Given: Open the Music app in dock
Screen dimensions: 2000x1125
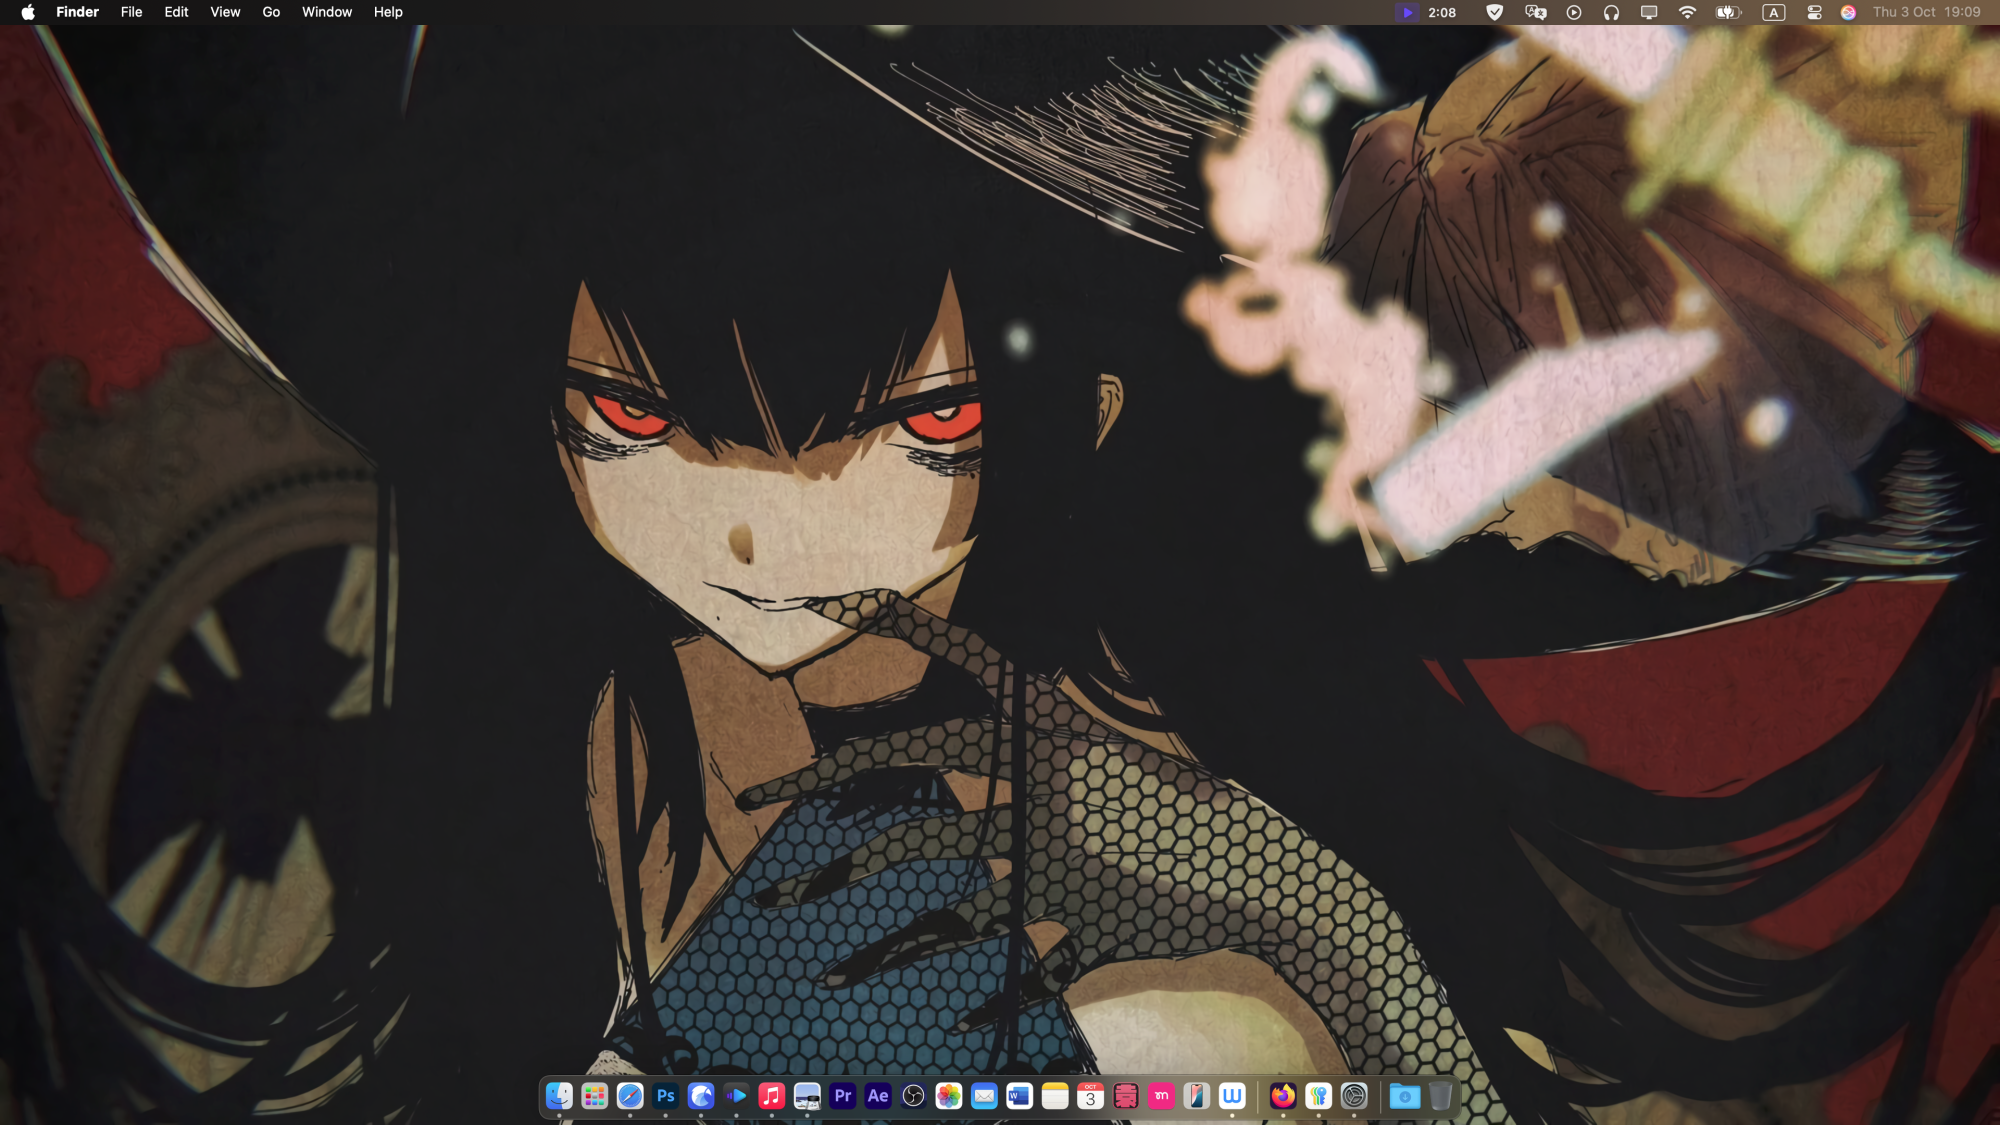Looking at the screenshot, I should pos(771,1096).
